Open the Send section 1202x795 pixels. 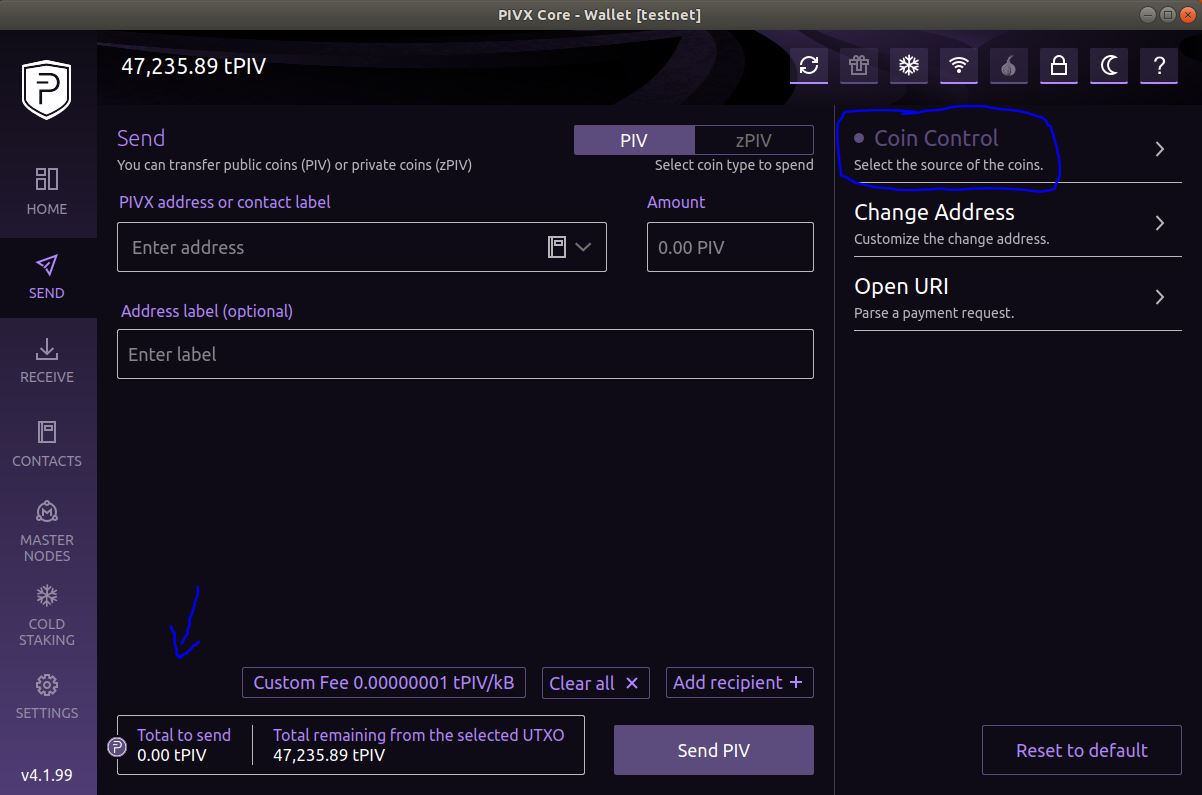[47, 277]
